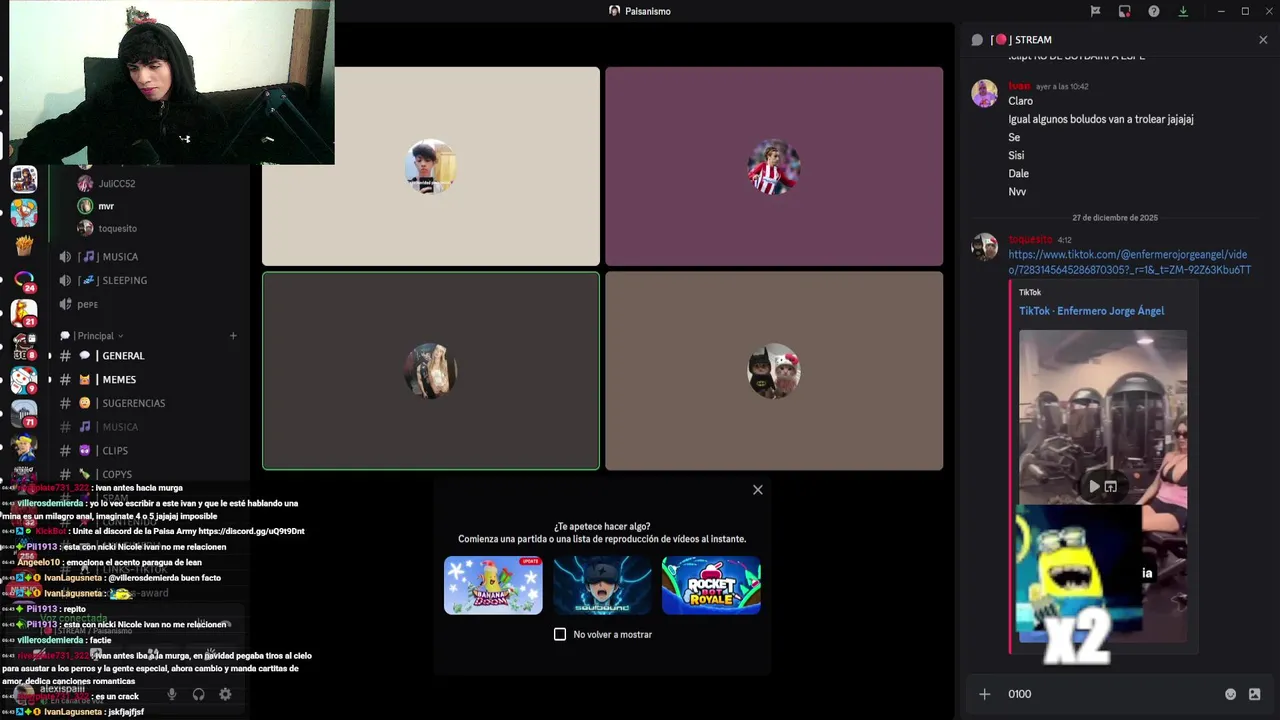Open the TikTok video link URL
The height and width of the screenshot is (720, 1280).
click(1129, 262)
